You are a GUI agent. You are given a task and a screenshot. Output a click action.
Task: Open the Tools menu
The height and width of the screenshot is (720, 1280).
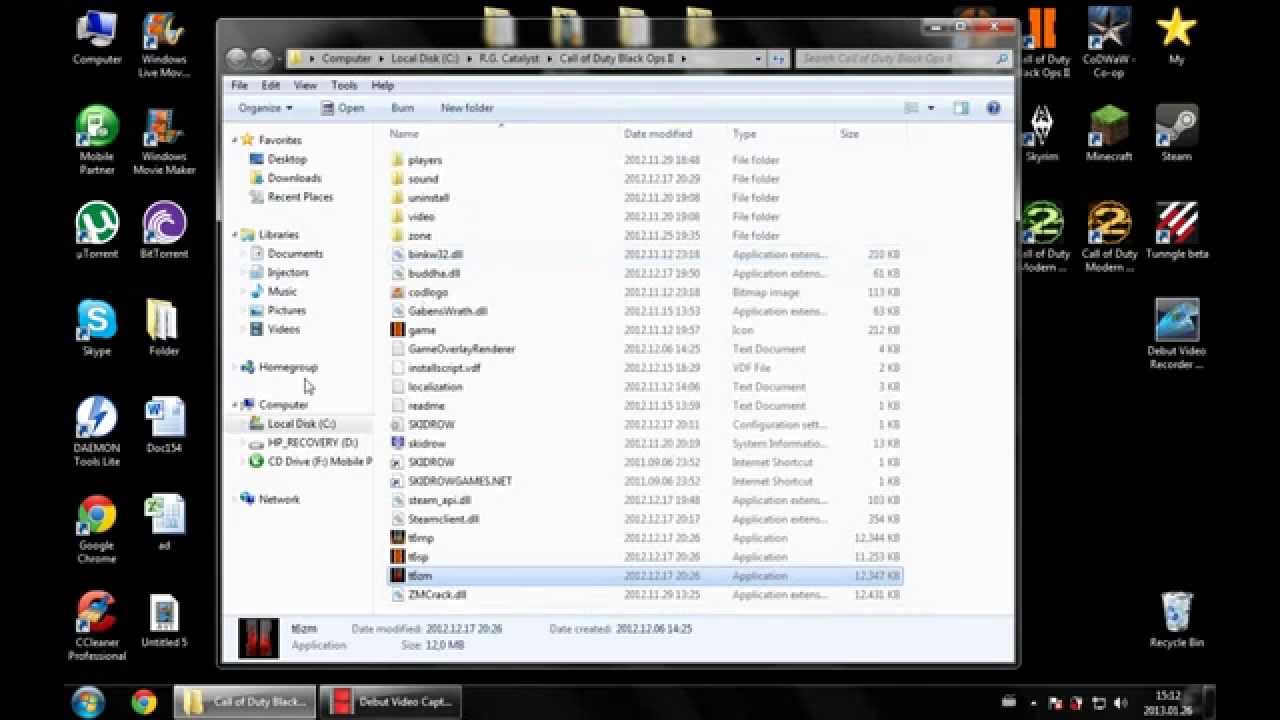tap(344, 86)
